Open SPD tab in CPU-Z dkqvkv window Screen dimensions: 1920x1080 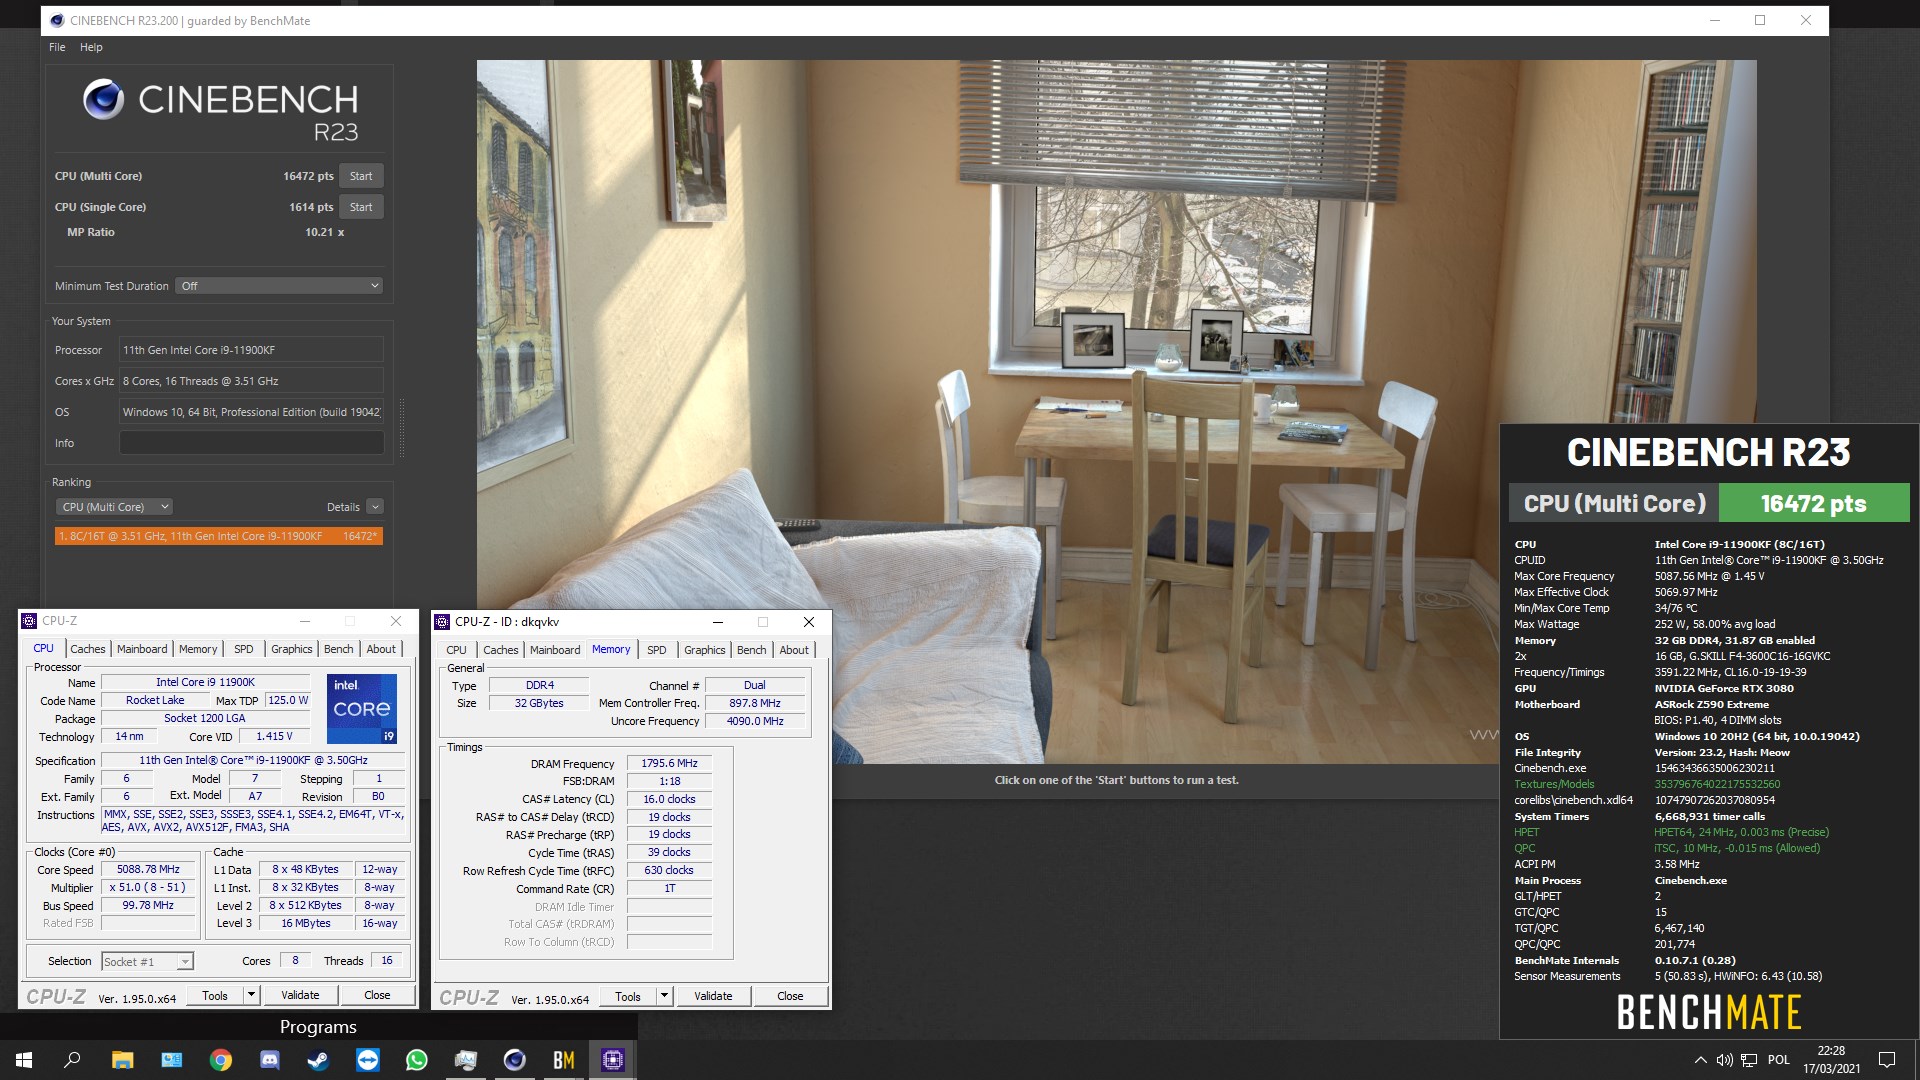point(657,650)
